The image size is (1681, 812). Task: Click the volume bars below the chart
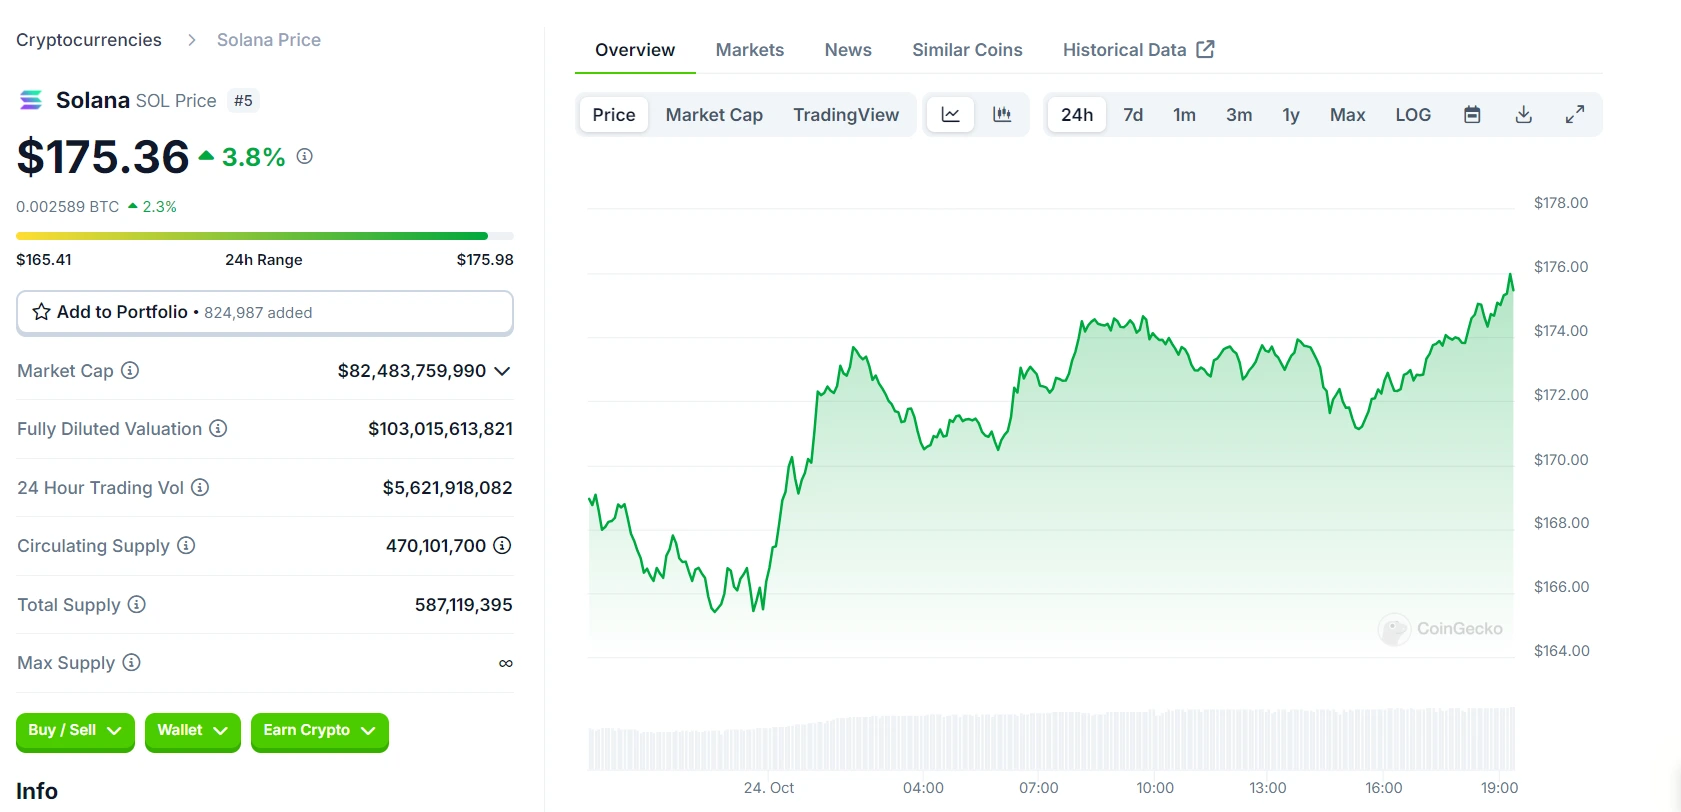(1051, 738)
